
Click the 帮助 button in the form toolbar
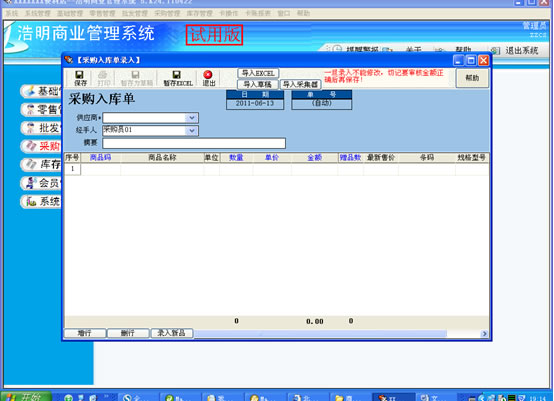point(472,78)
